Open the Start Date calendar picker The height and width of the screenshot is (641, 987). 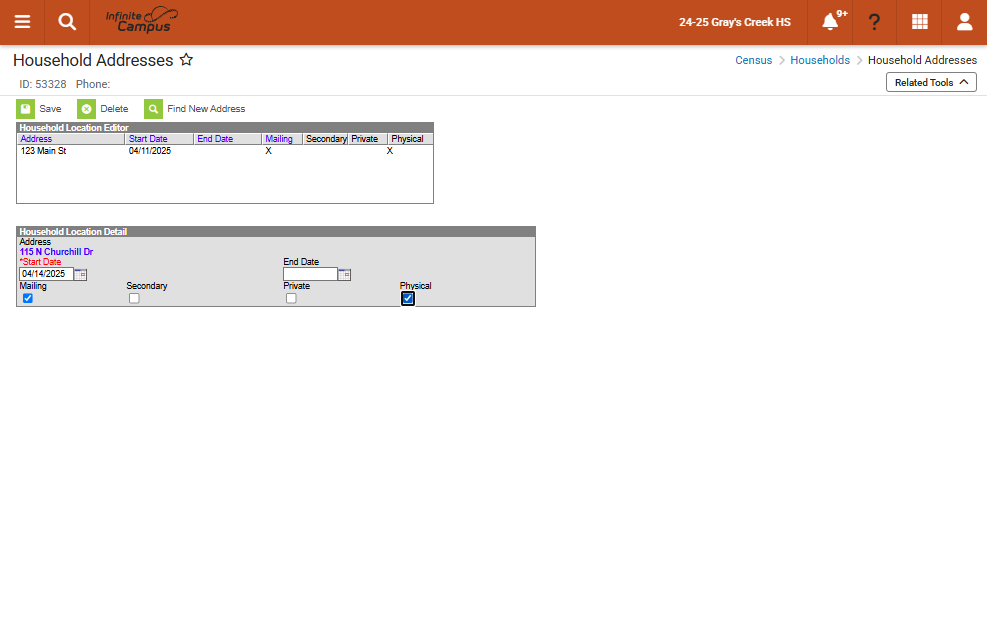pyautogui.click(x=81, y=274)
